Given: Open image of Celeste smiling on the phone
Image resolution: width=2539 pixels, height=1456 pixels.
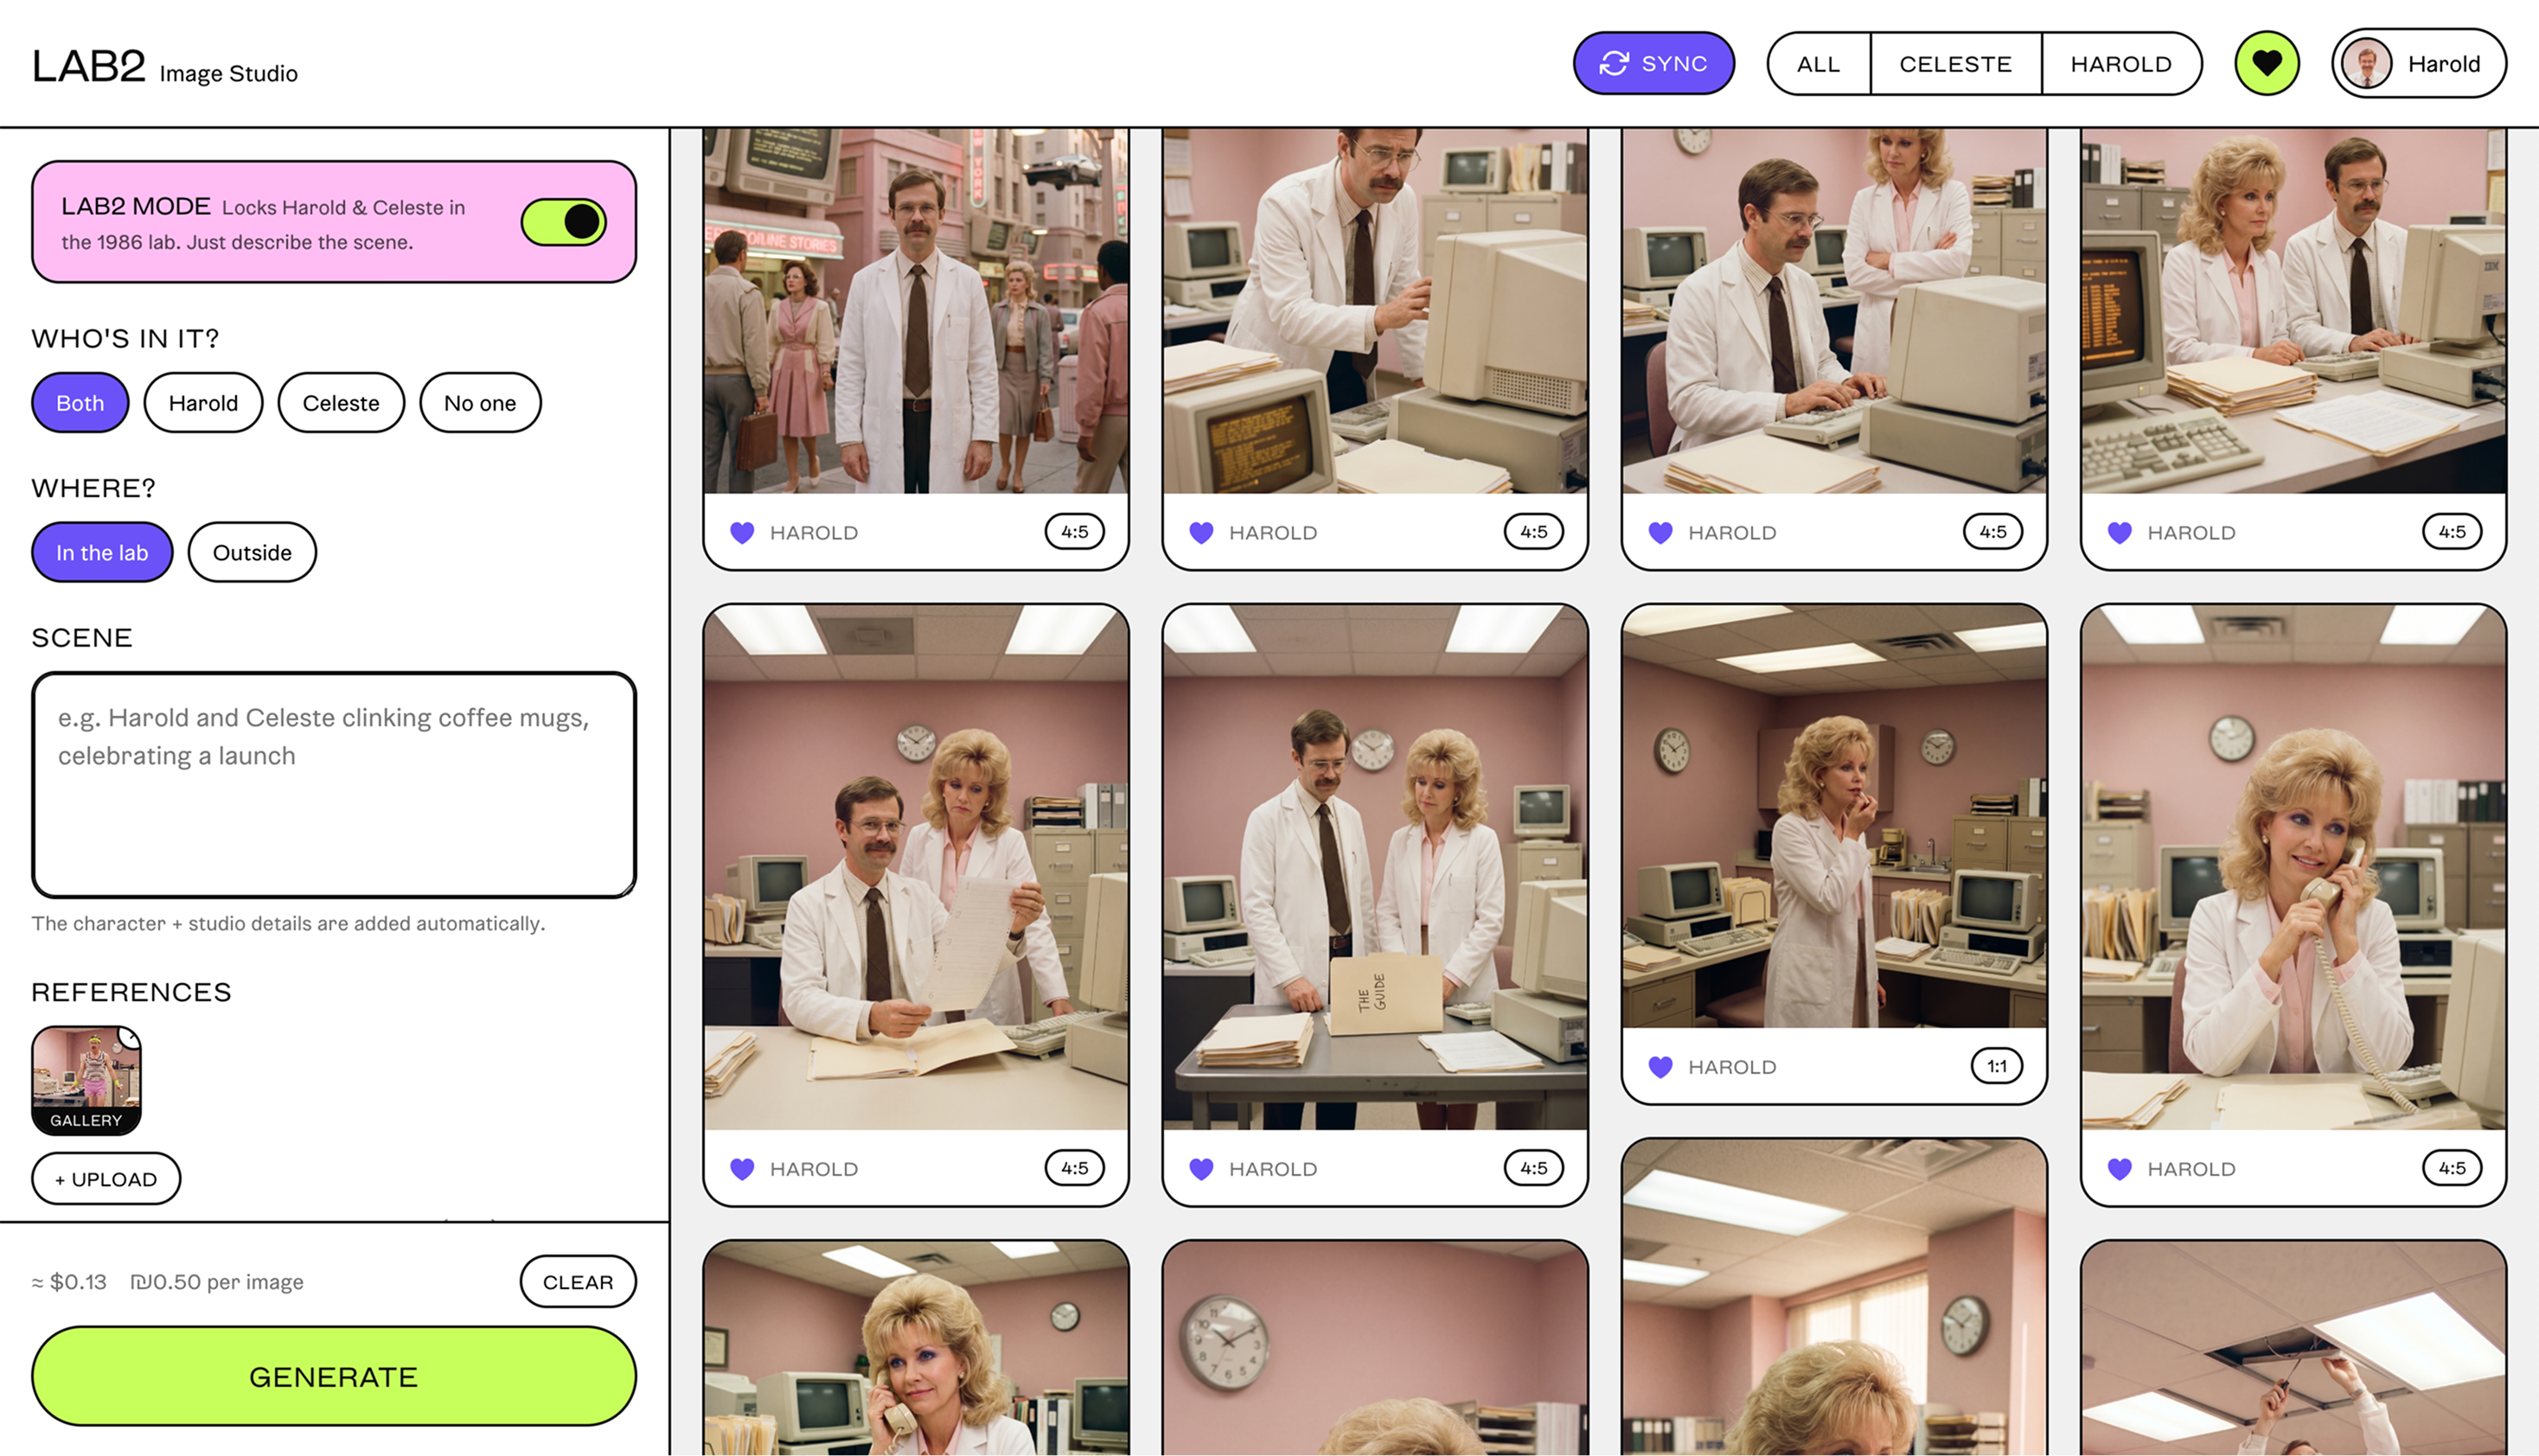Looking at the screenshot, I should [2293, 867].
